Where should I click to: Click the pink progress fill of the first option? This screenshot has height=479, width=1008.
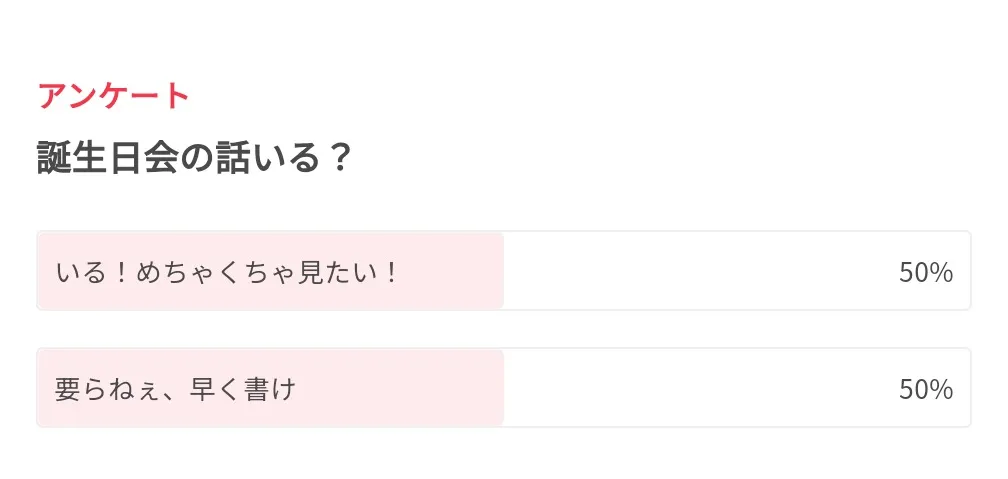pyautogui.click(x=450, y=272)
